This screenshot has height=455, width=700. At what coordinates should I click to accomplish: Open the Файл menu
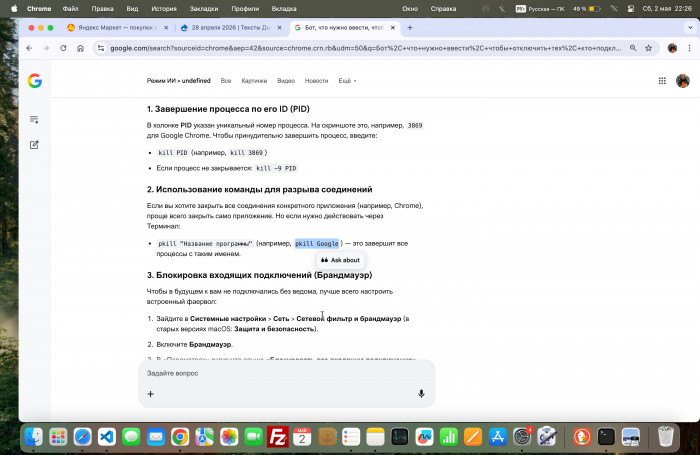(x=71, y=8)
